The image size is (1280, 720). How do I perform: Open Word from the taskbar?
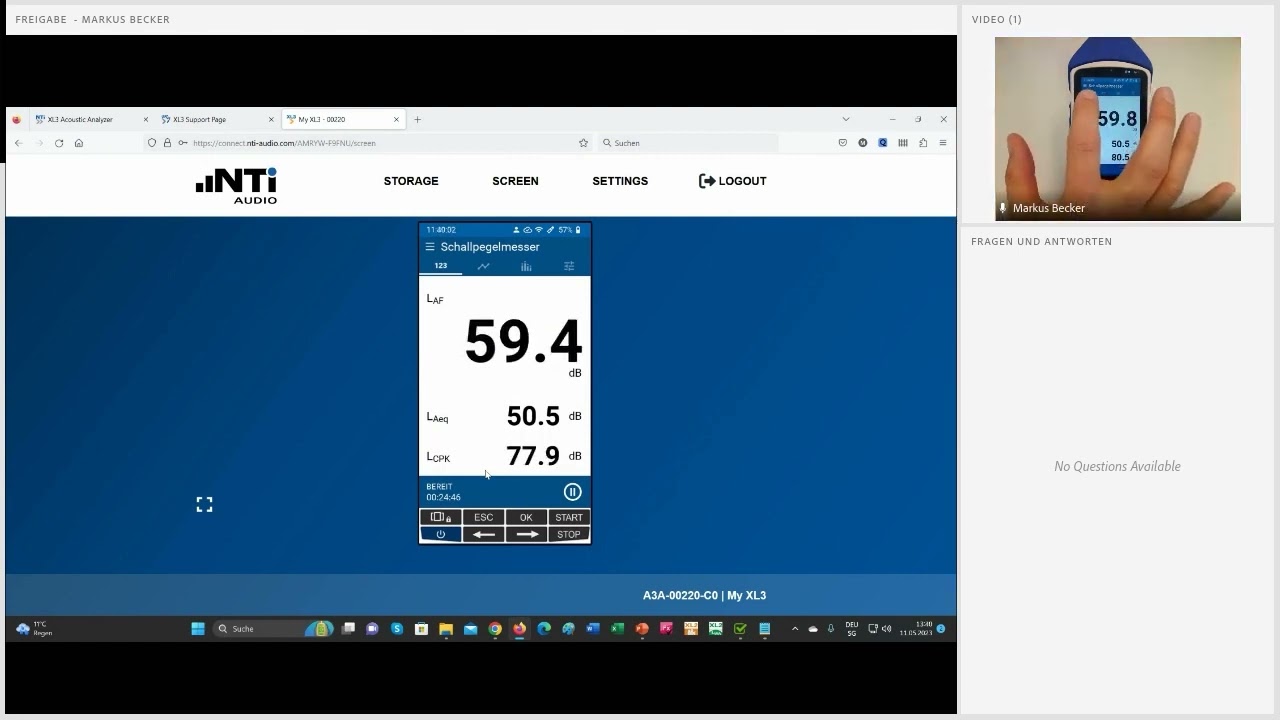[593, 629]
